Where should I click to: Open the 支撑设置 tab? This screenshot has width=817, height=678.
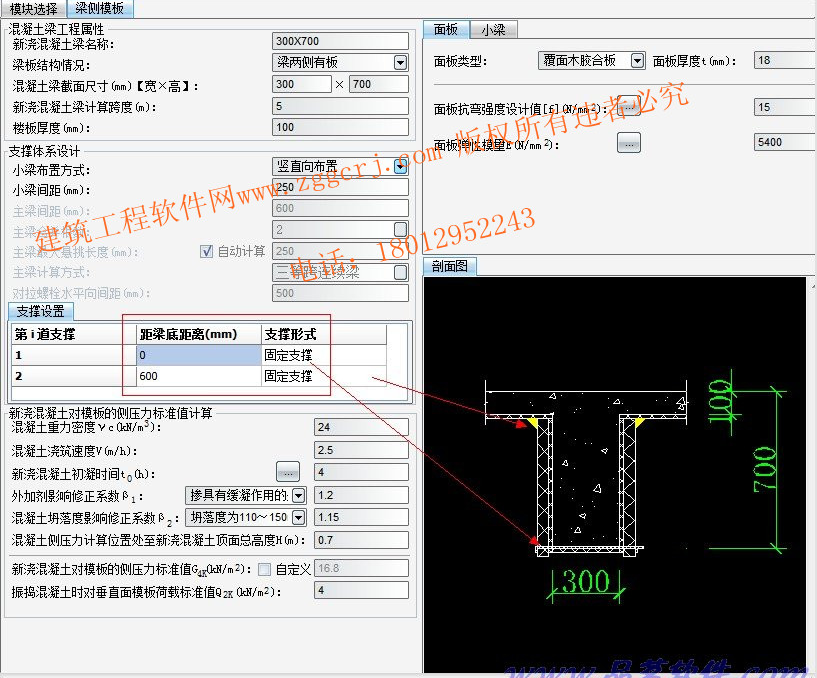(41, 312)
